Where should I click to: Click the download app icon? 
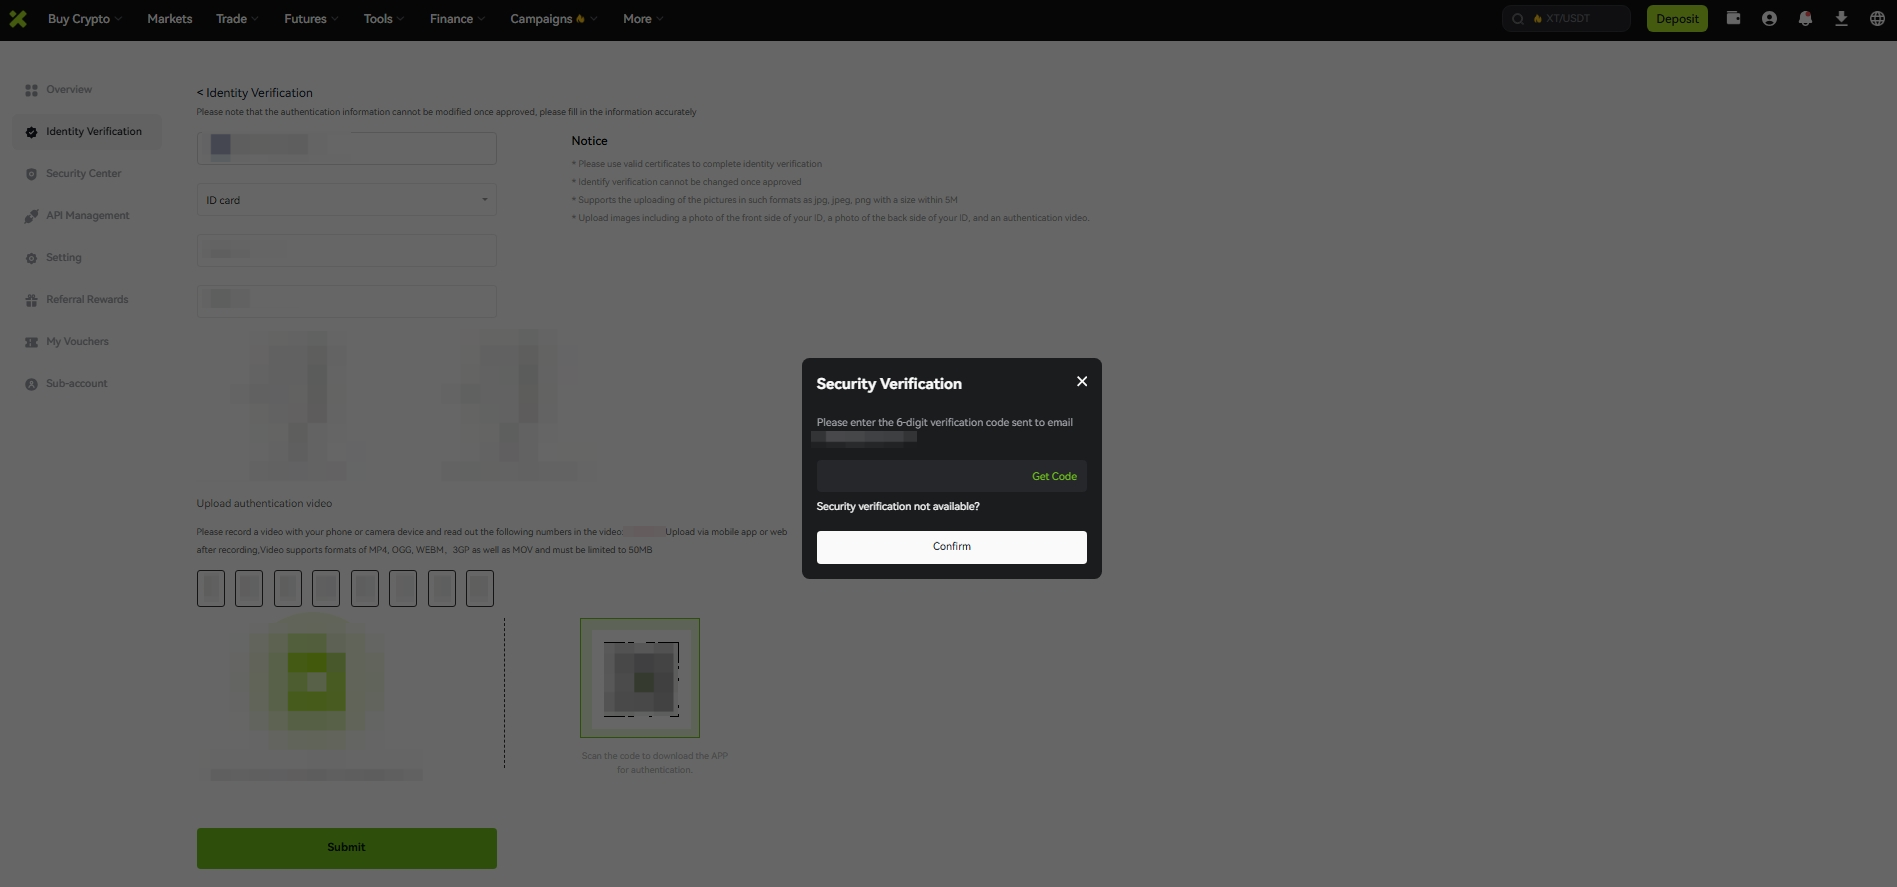[x=1841, y=19]
